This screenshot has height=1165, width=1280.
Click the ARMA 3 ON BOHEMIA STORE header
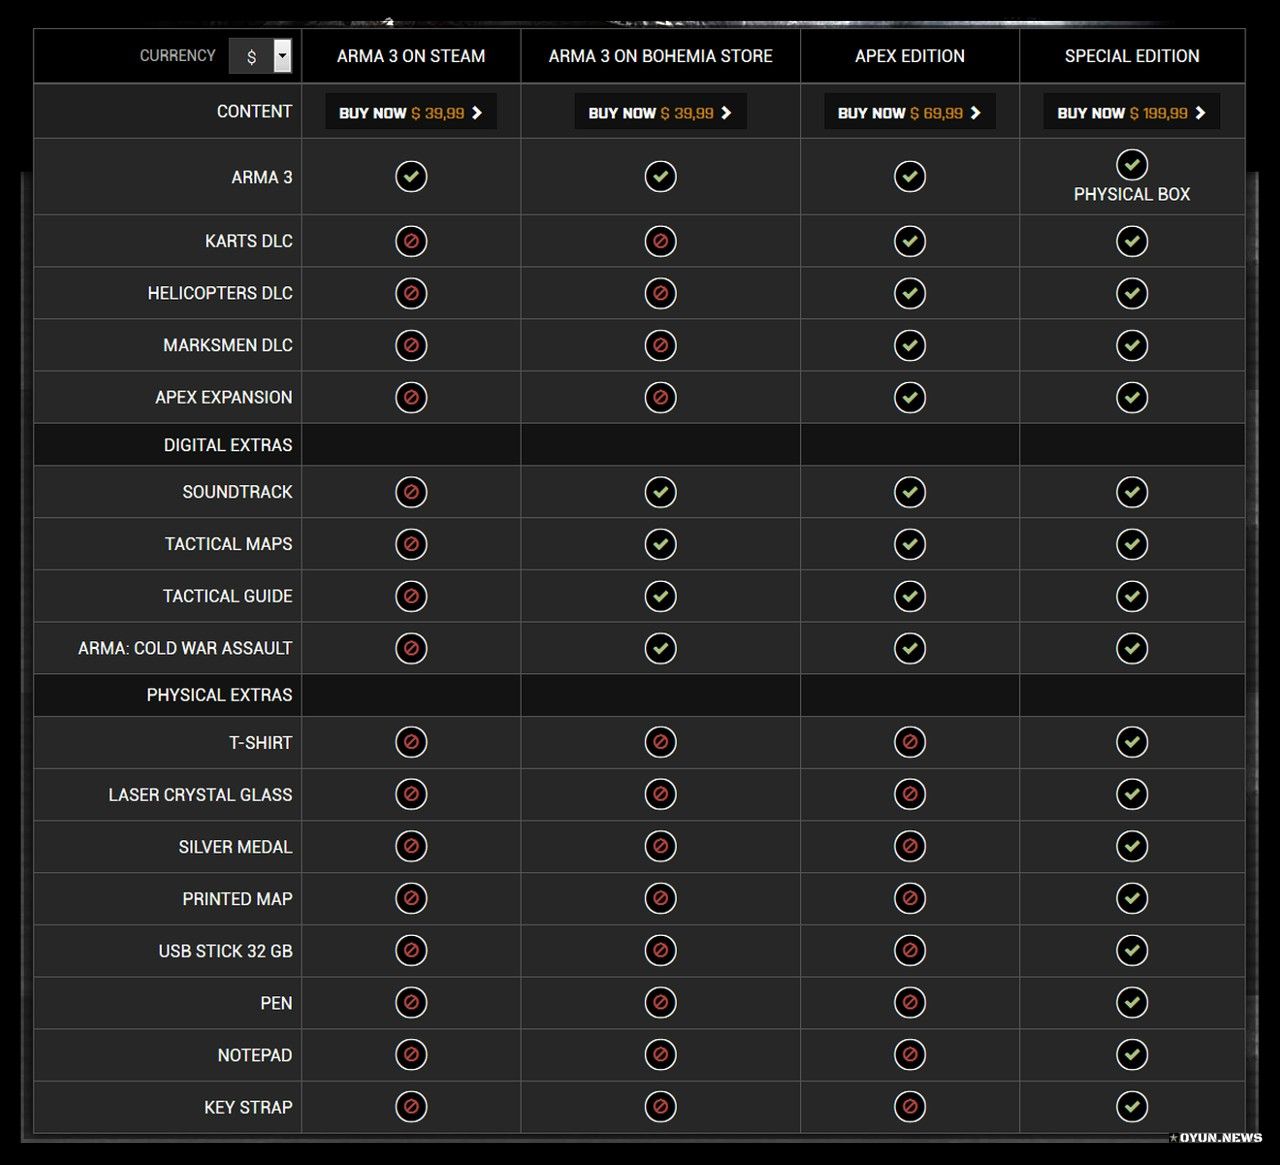click(660, 56)
